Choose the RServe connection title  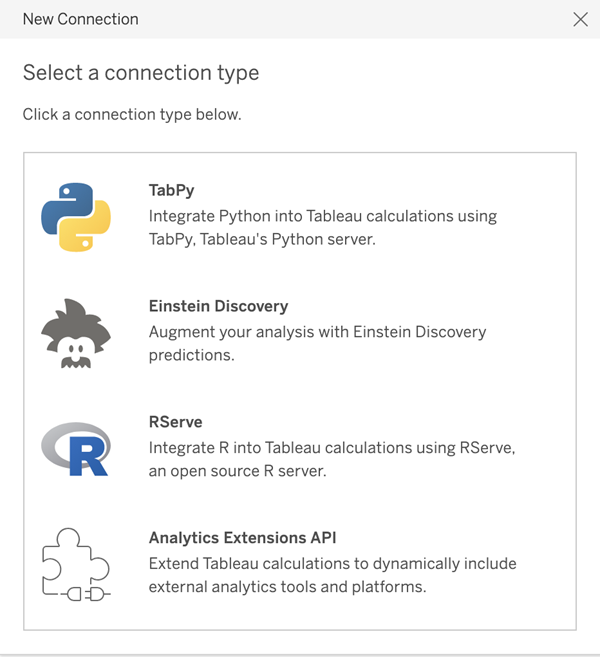click(176, 422)
